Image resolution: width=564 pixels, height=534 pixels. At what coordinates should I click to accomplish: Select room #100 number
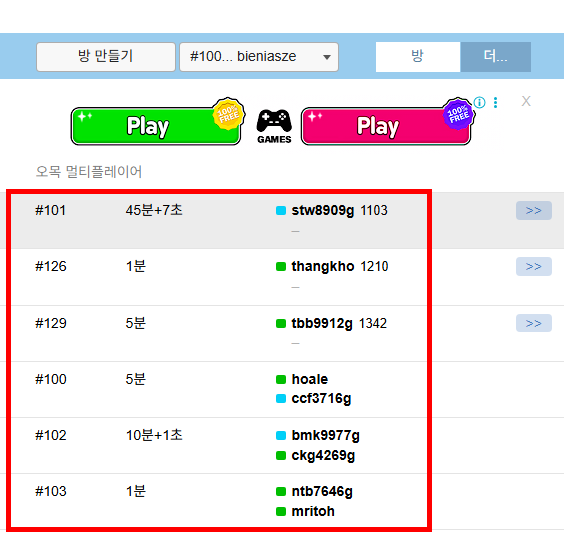[51, 379]
